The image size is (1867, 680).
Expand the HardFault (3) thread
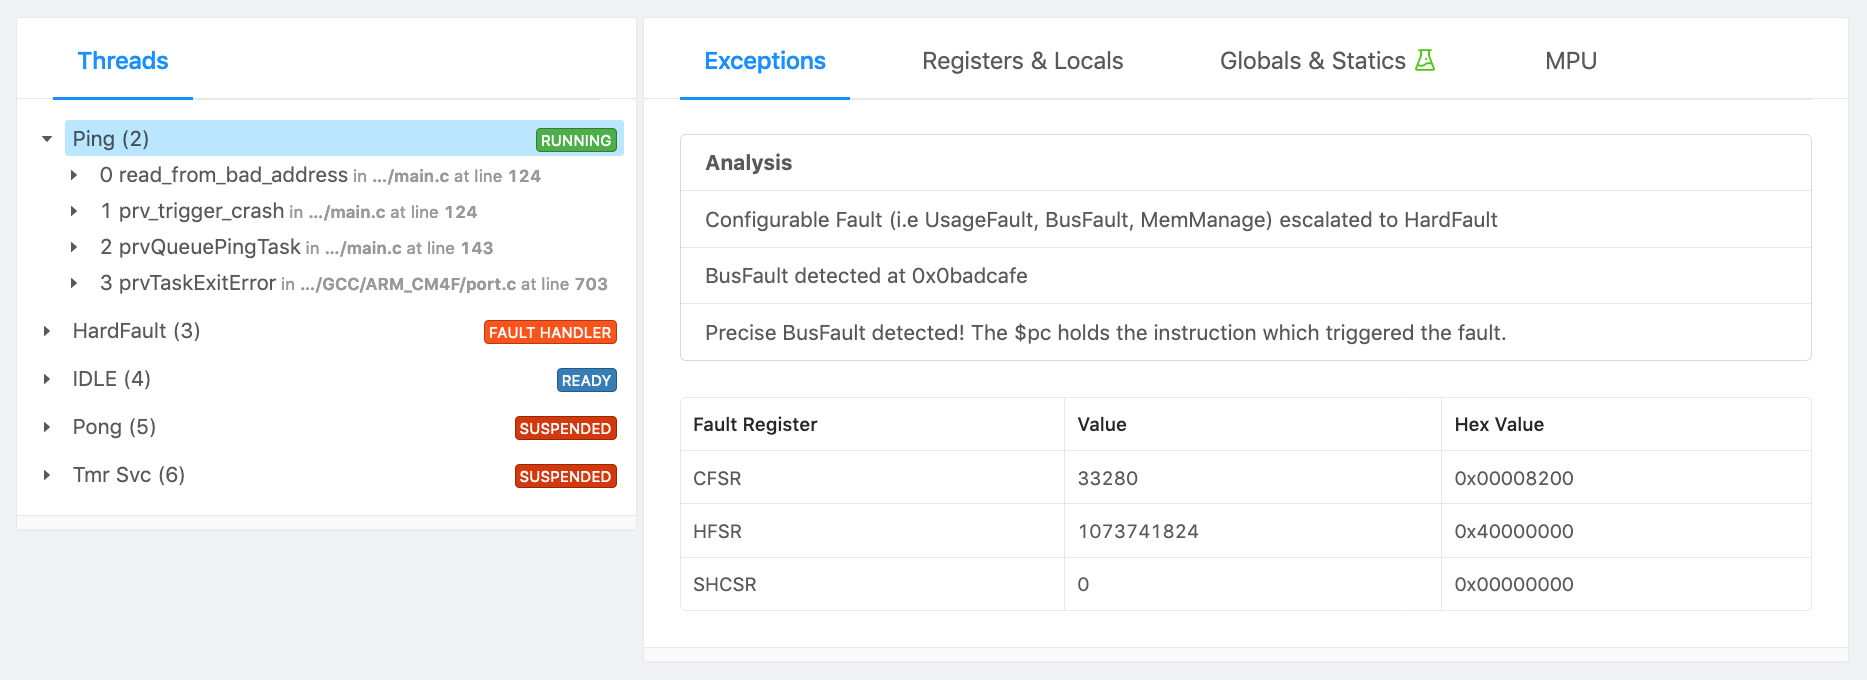click(x=47, y=331)
